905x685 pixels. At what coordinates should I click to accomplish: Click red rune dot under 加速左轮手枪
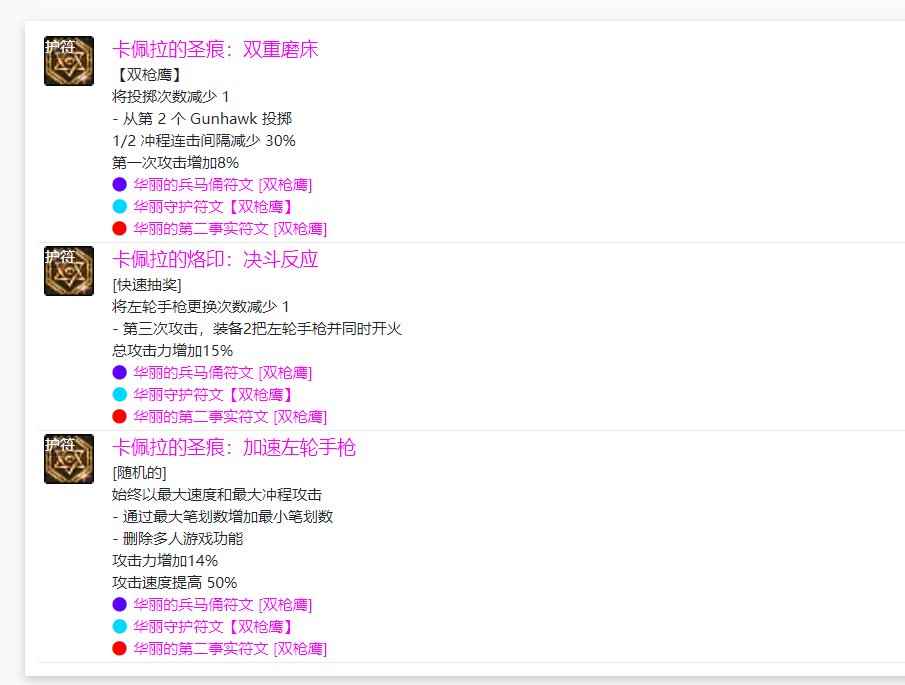(x=119, y=648)
